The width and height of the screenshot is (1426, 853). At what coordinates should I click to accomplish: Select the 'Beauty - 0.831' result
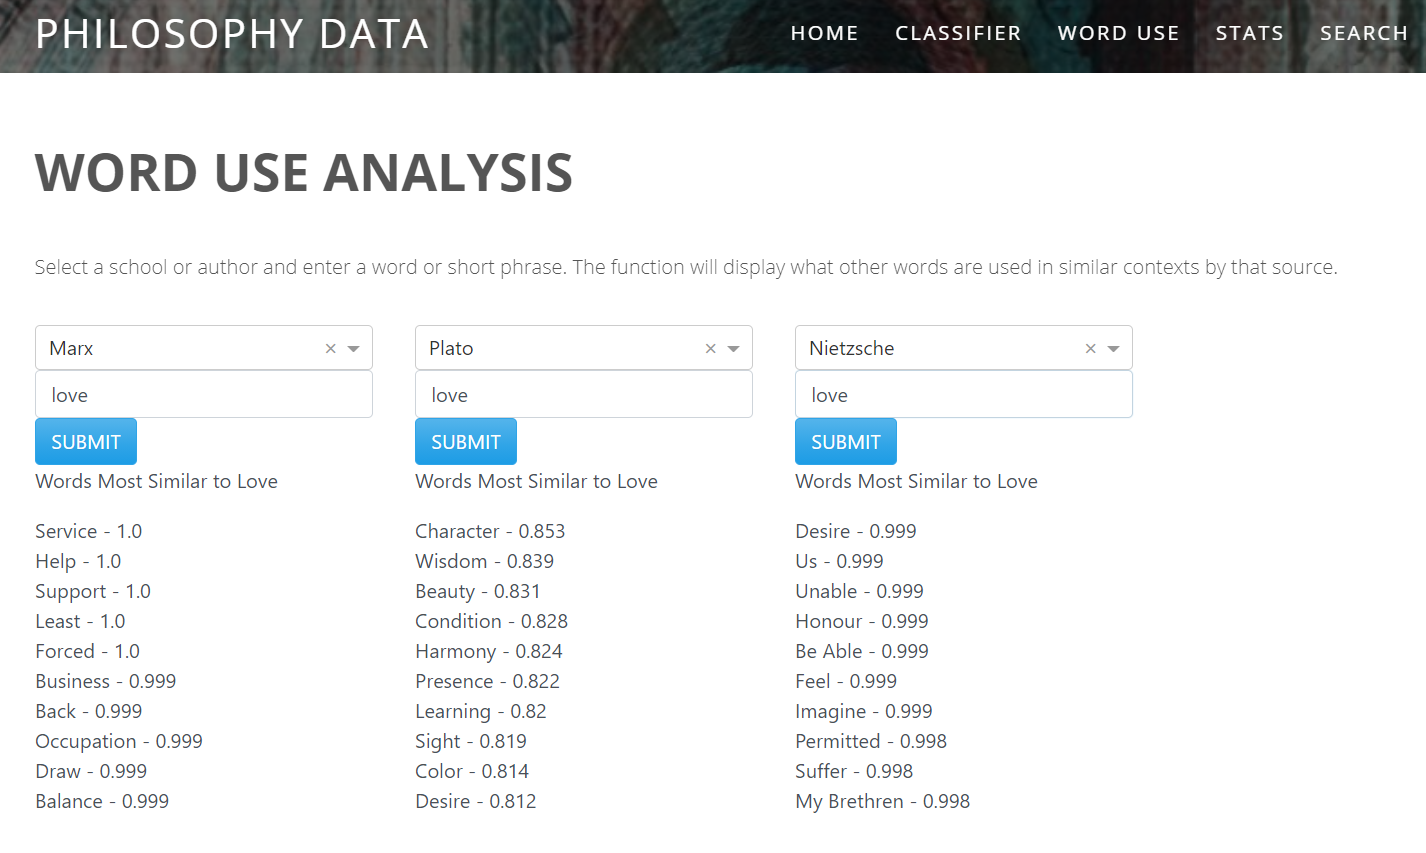click(478, 591)
